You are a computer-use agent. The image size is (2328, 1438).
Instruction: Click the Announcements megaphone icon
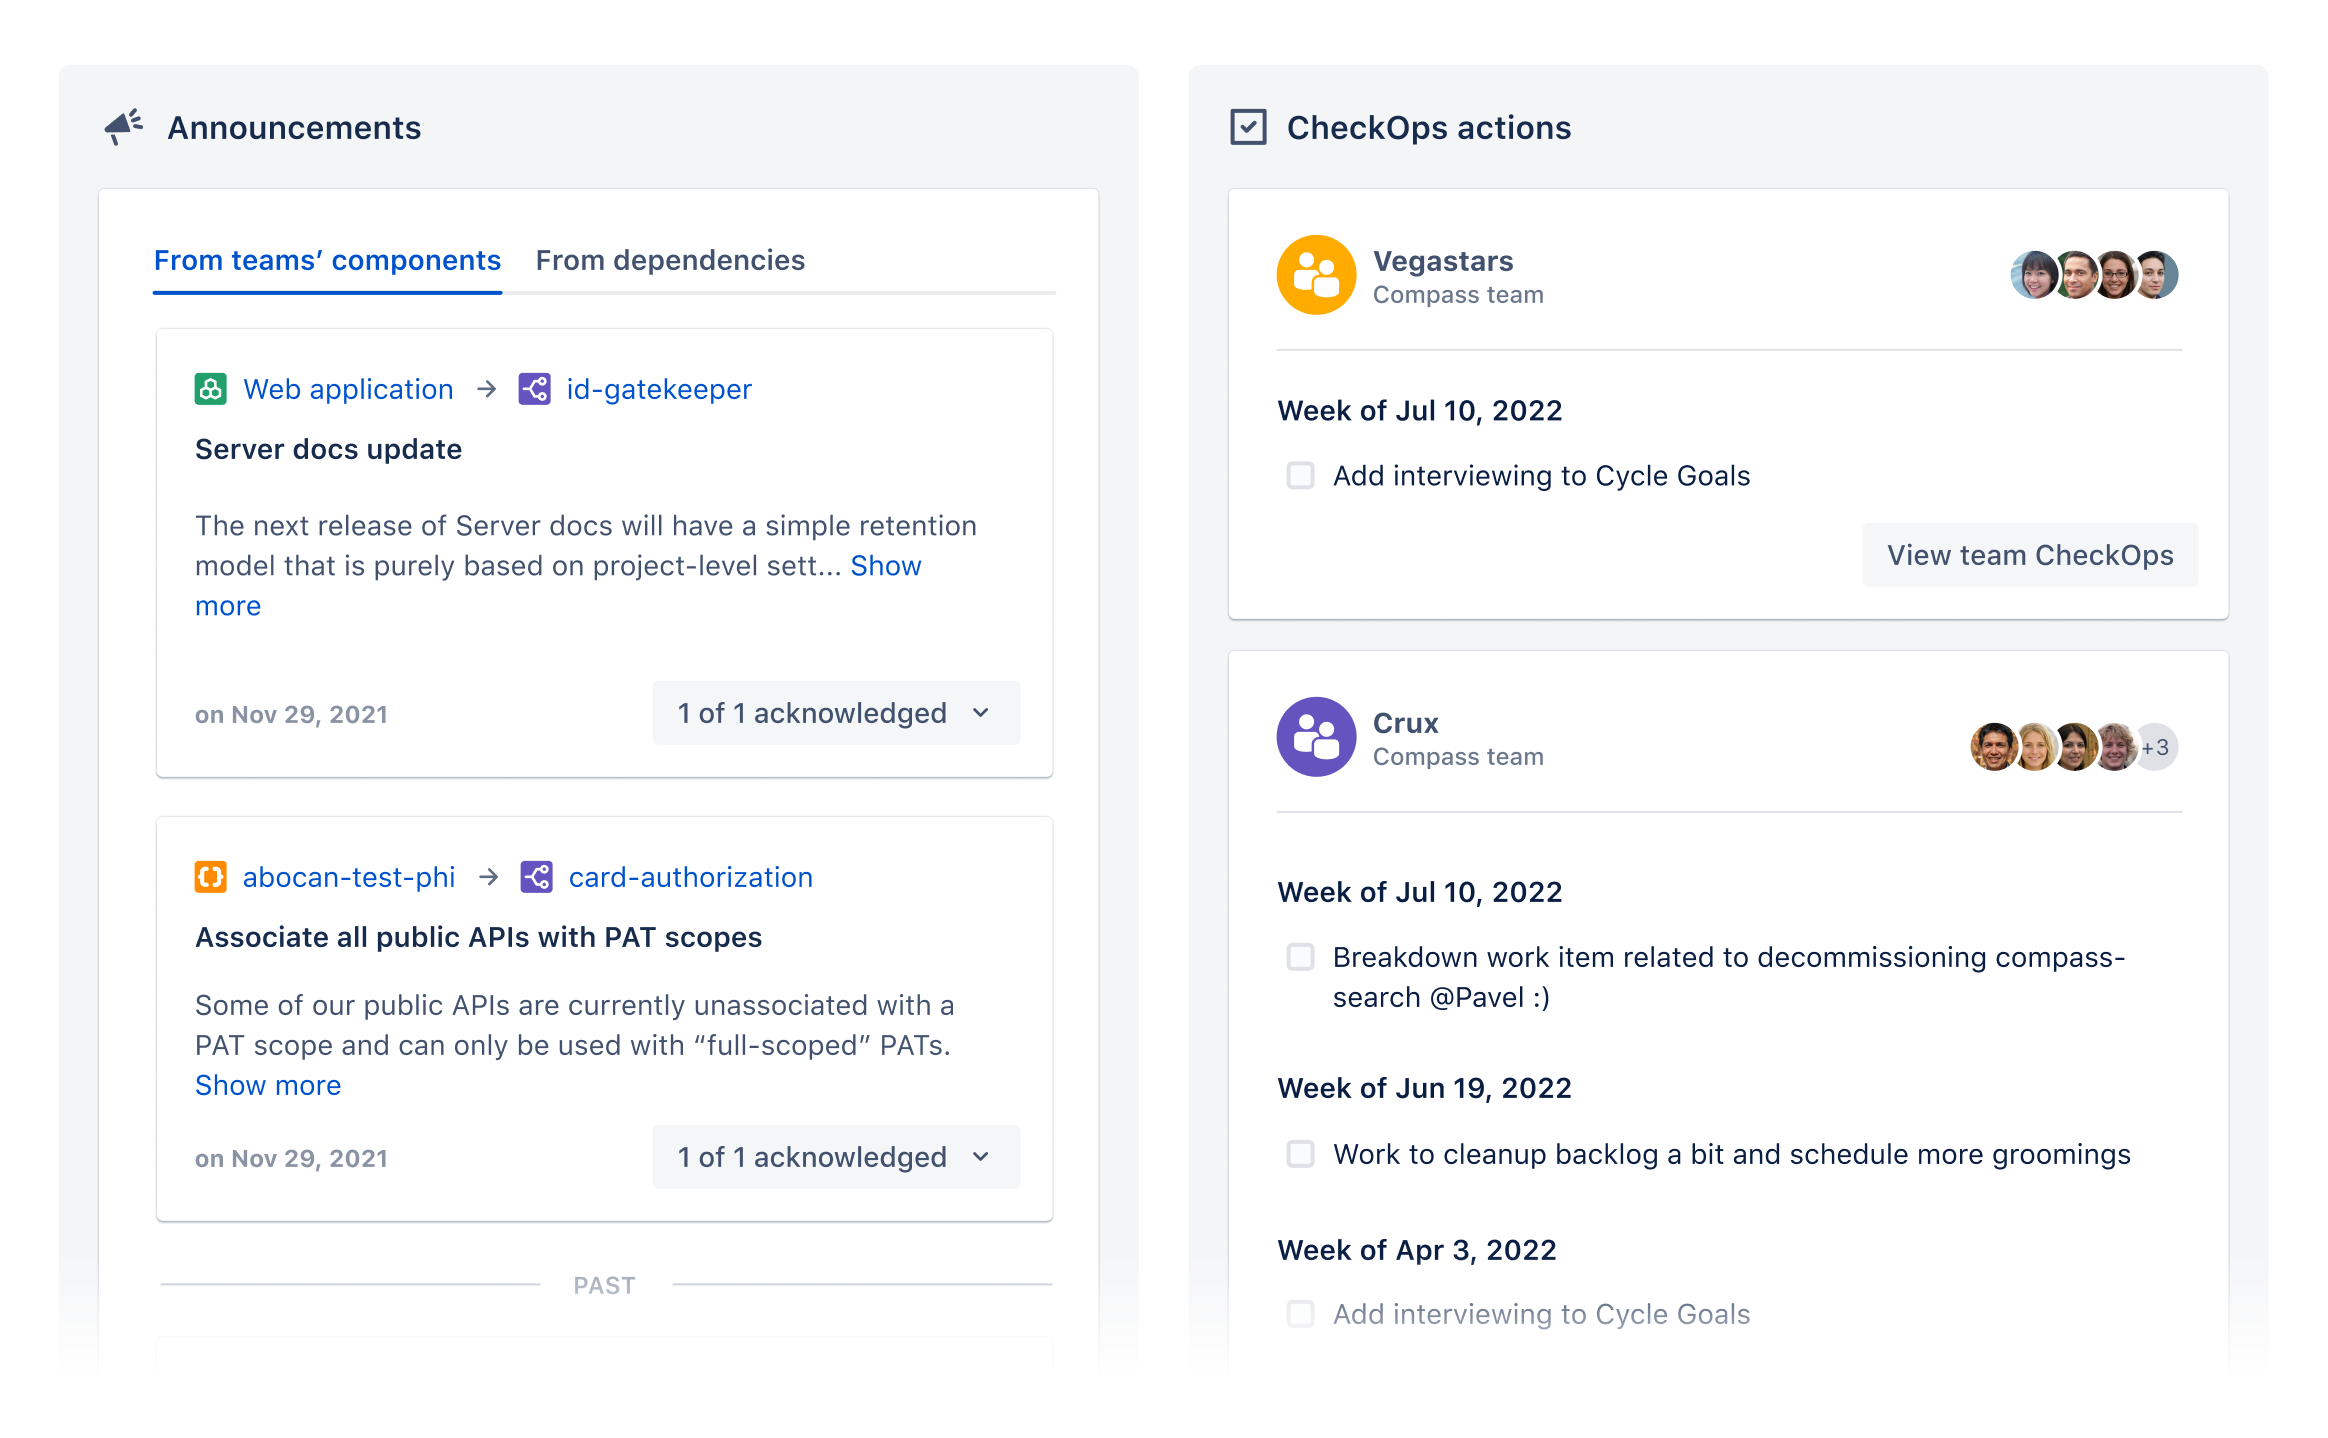(122, 126)
